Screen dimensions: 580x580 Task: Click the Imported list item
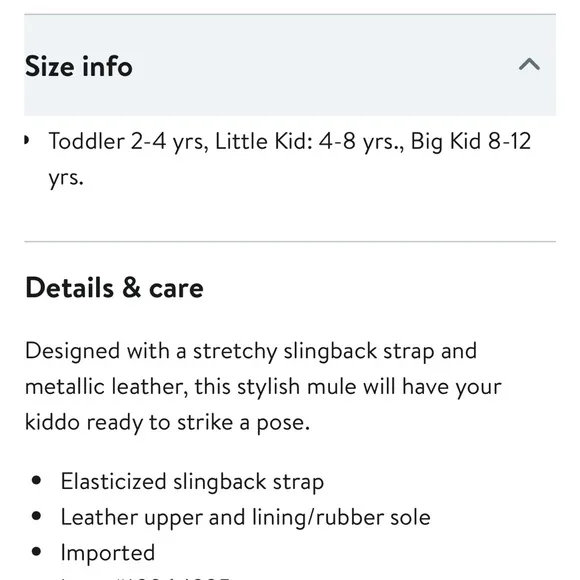click(x=108, y=553)
